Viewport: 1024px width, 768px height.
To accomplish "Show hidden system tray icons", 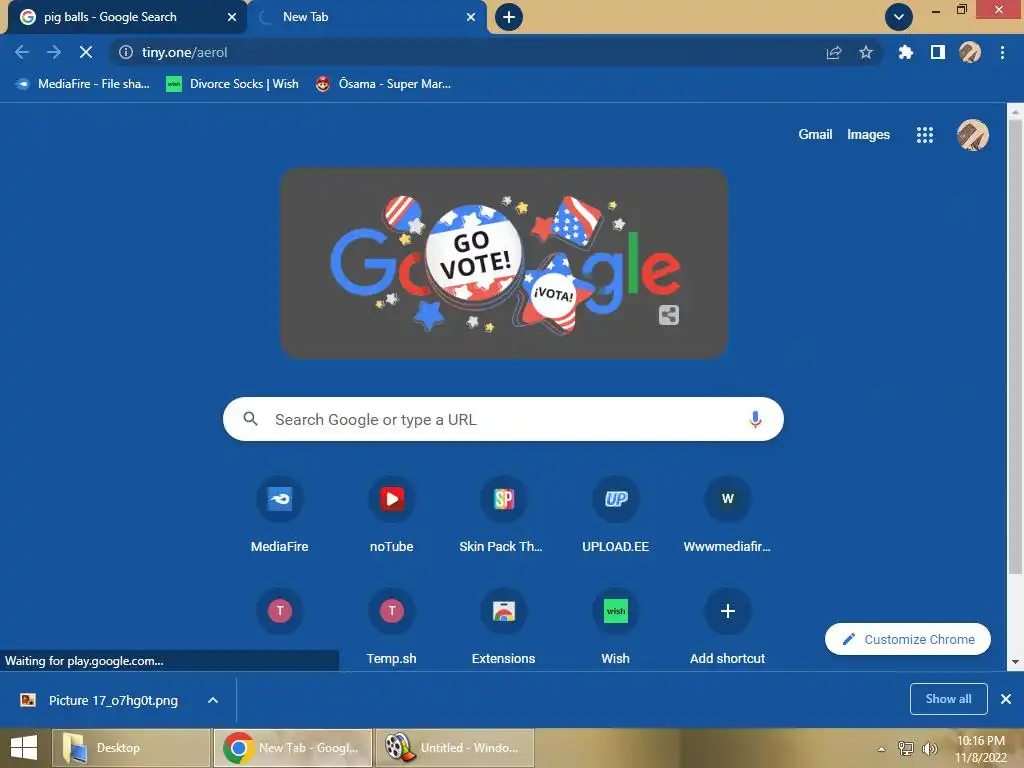I will [882, 749].
